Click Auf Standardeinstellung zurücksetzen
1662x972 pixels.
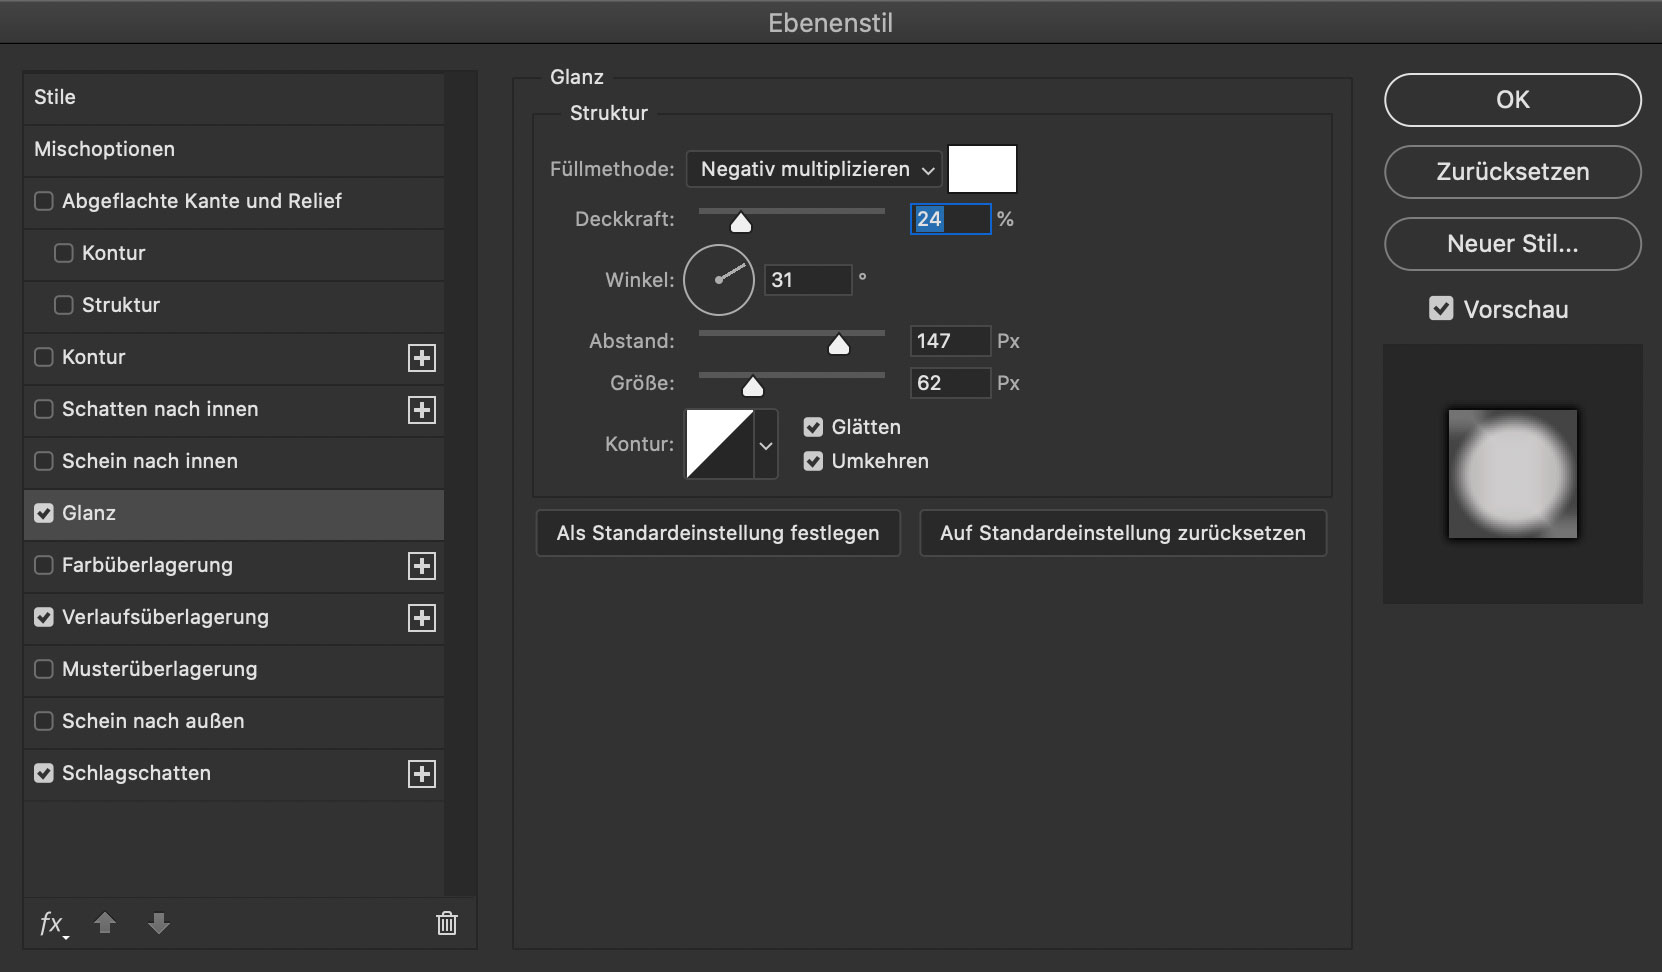point(1123,533)
